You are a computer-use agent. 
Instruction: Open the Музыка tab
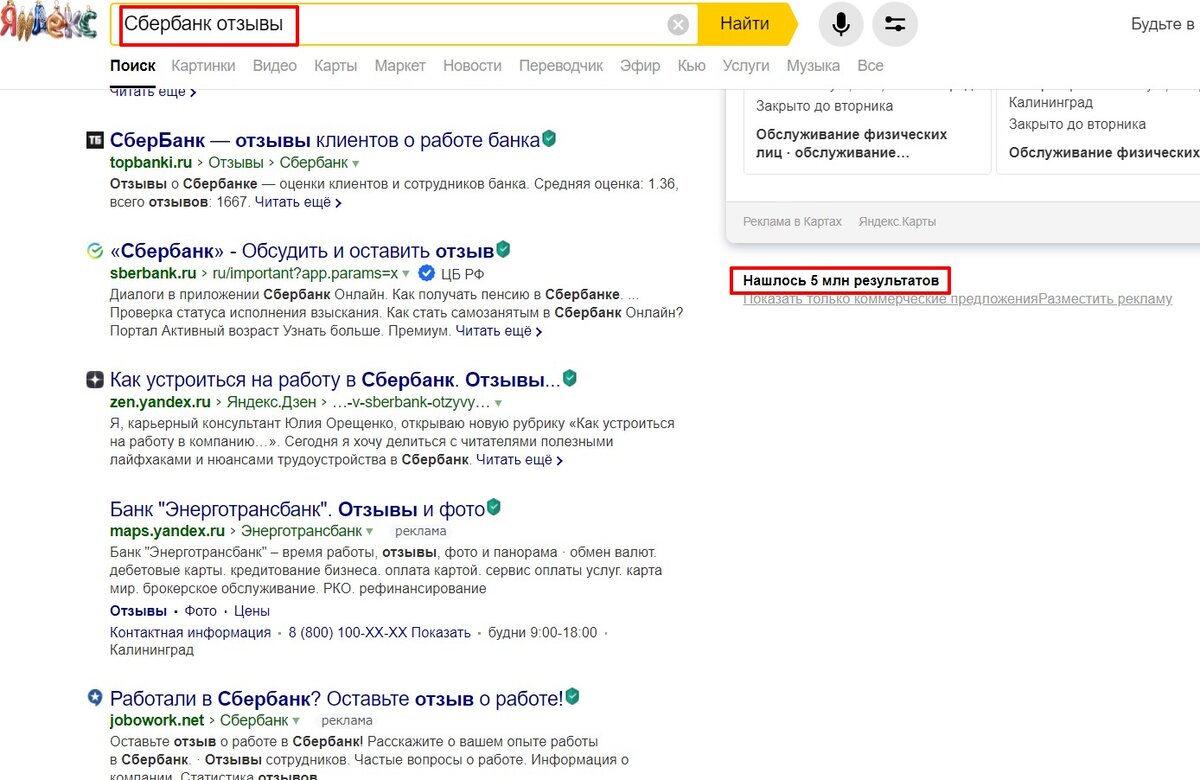(813, 65)
